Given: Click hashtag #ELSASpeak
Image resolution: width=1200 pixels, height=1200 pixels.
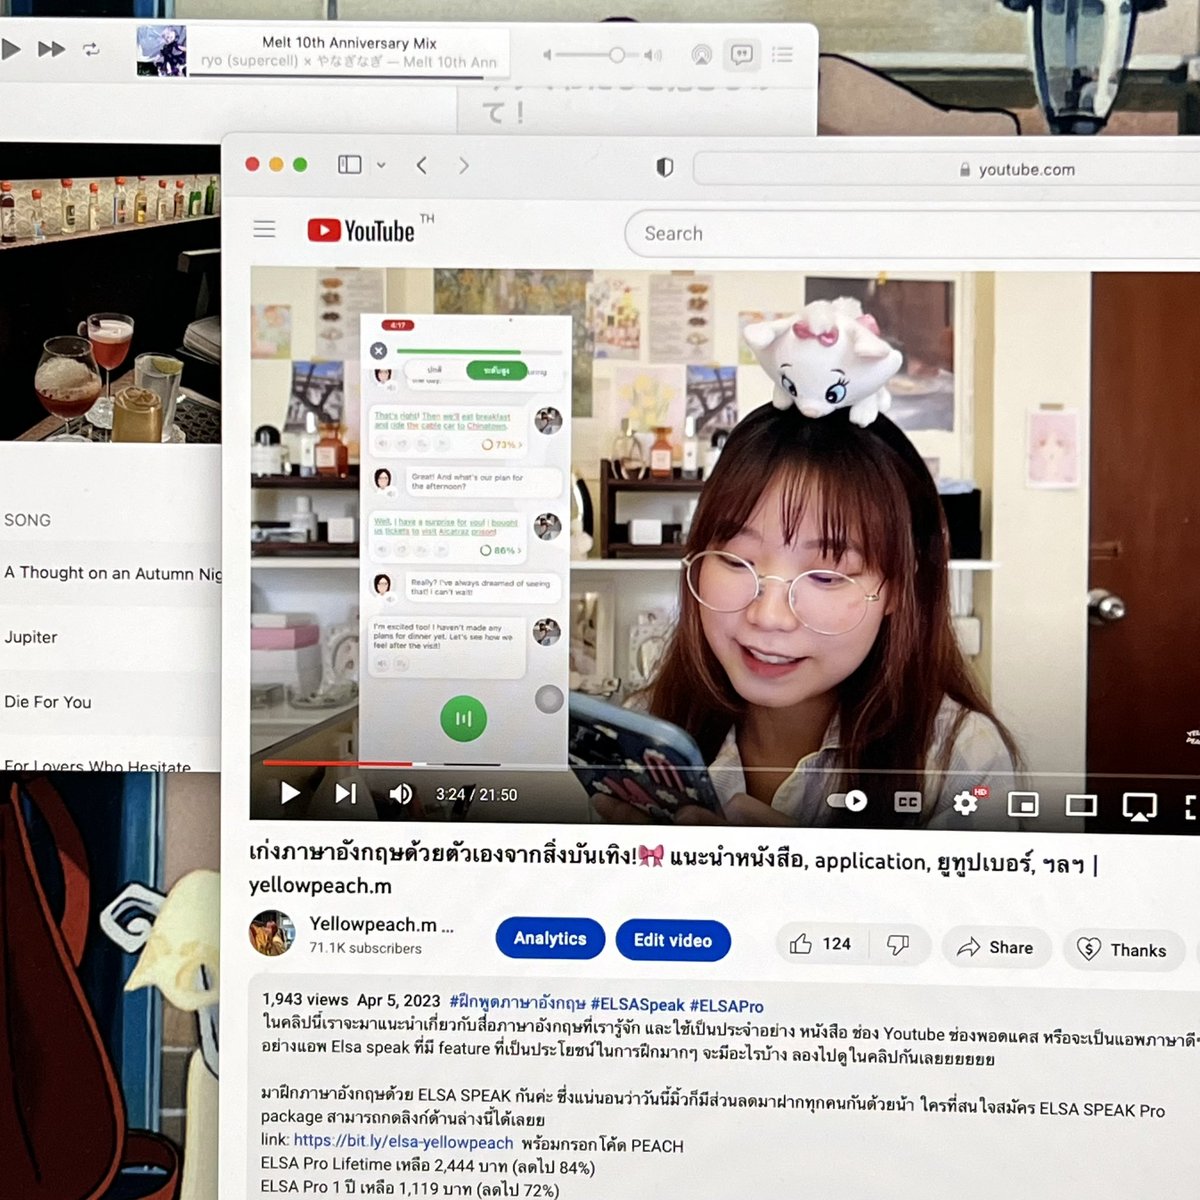Looking at the screenshot, I should (x=637, y=1004).
